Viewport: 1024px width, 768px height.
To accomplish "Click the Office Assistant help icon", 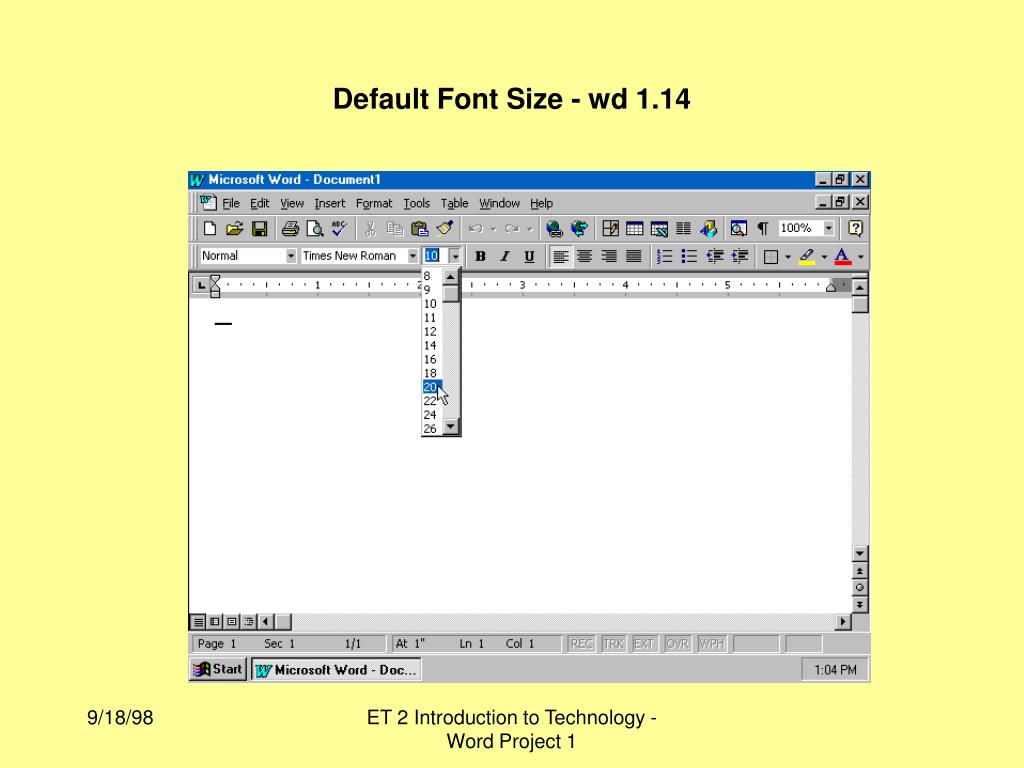I will point(855,229).
